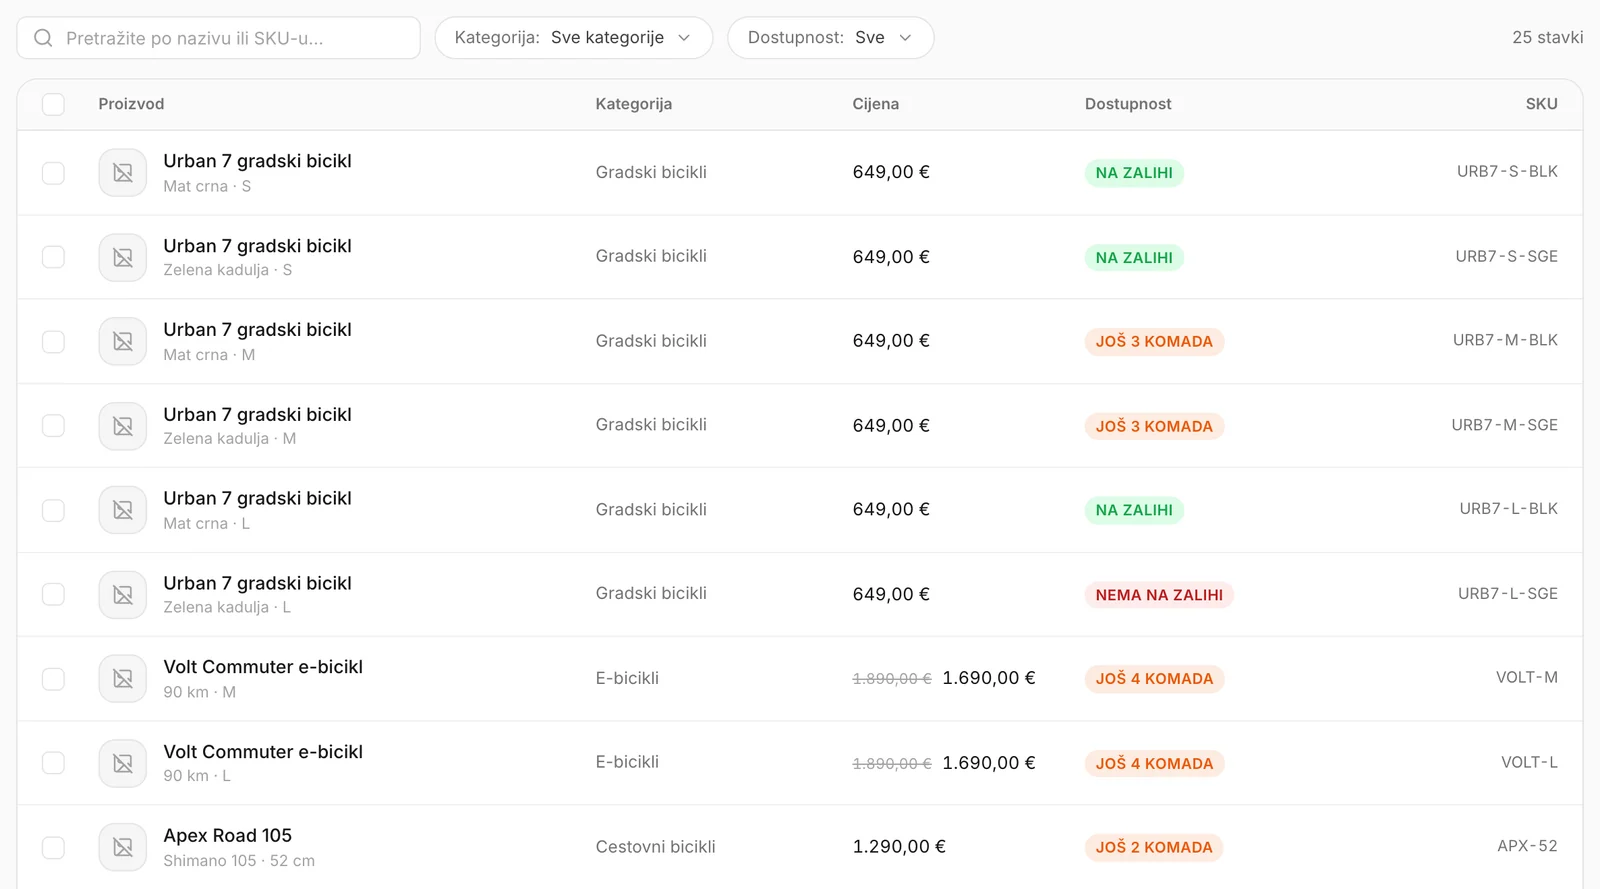Image resolution: width=1600 pixels, height=889 pixels.
Task: Click the chevron next to Sve kategorije
Action: click(684, 38)
